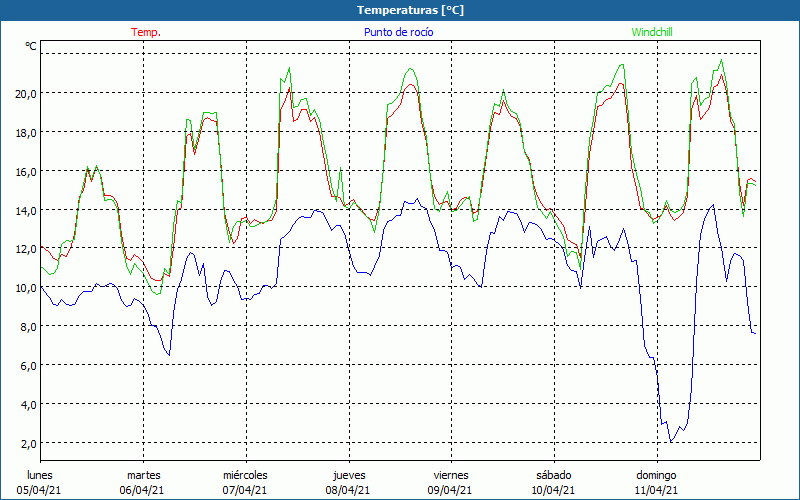Click the '8,0' y-axis value
The image size is (800, 500).
pyautogui.click(x=29, y=327)
